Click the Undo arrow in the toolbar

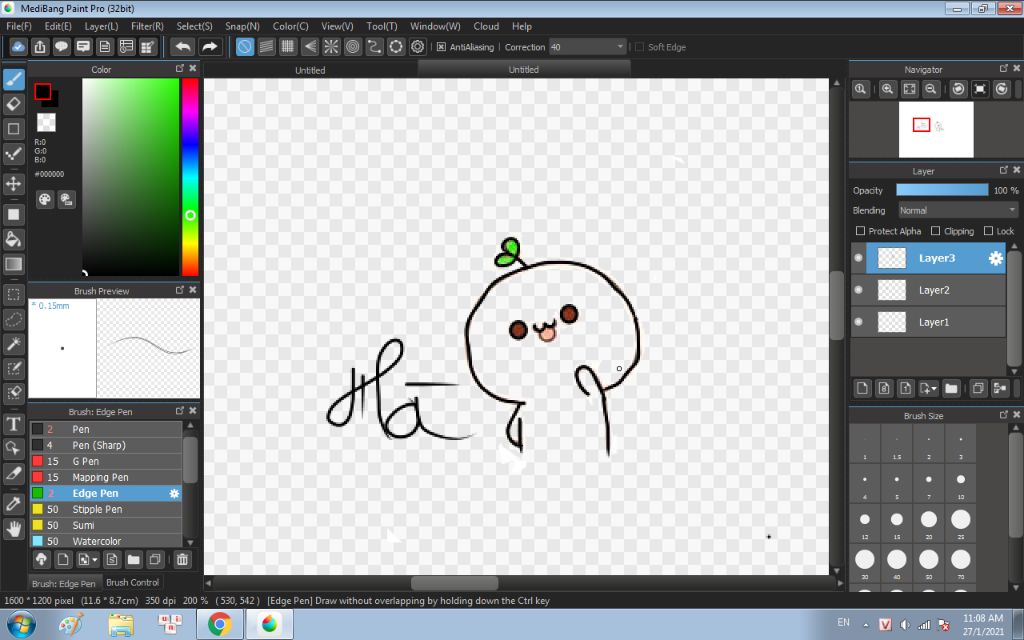coord(184,47)
